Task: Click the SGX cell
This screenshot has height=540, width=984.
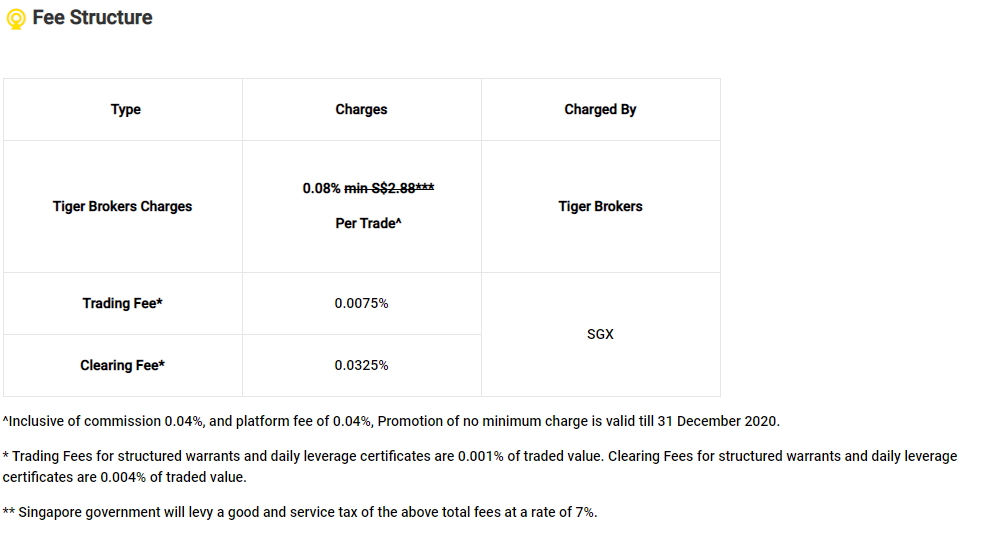Action: [x=601, y=334]
